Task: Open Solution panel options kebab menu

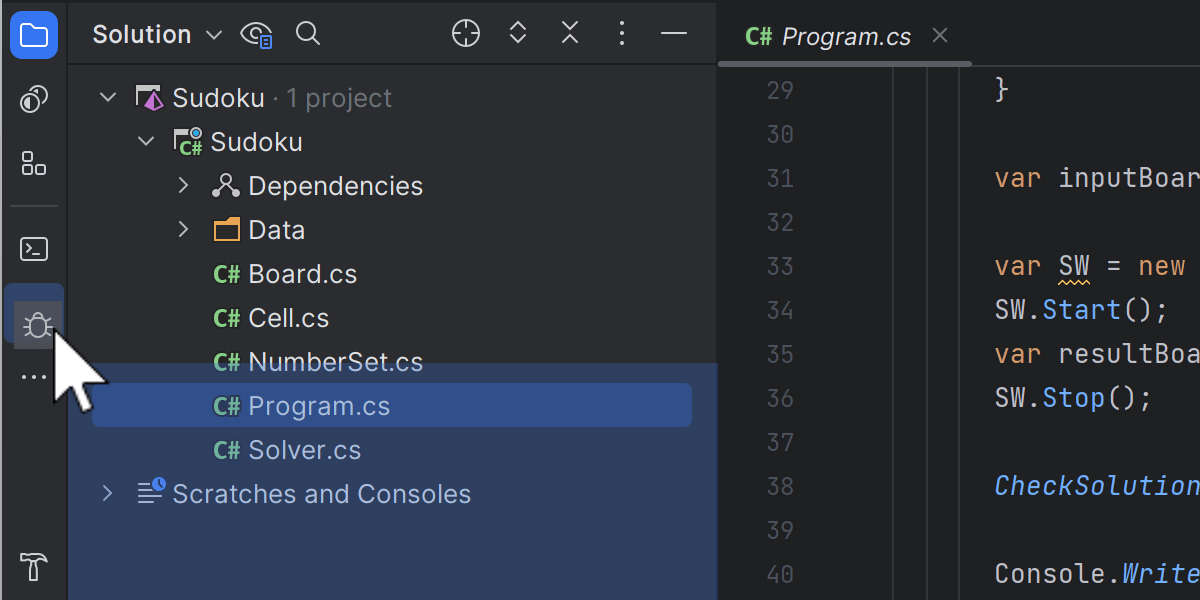Action: [x=622, y=34]
